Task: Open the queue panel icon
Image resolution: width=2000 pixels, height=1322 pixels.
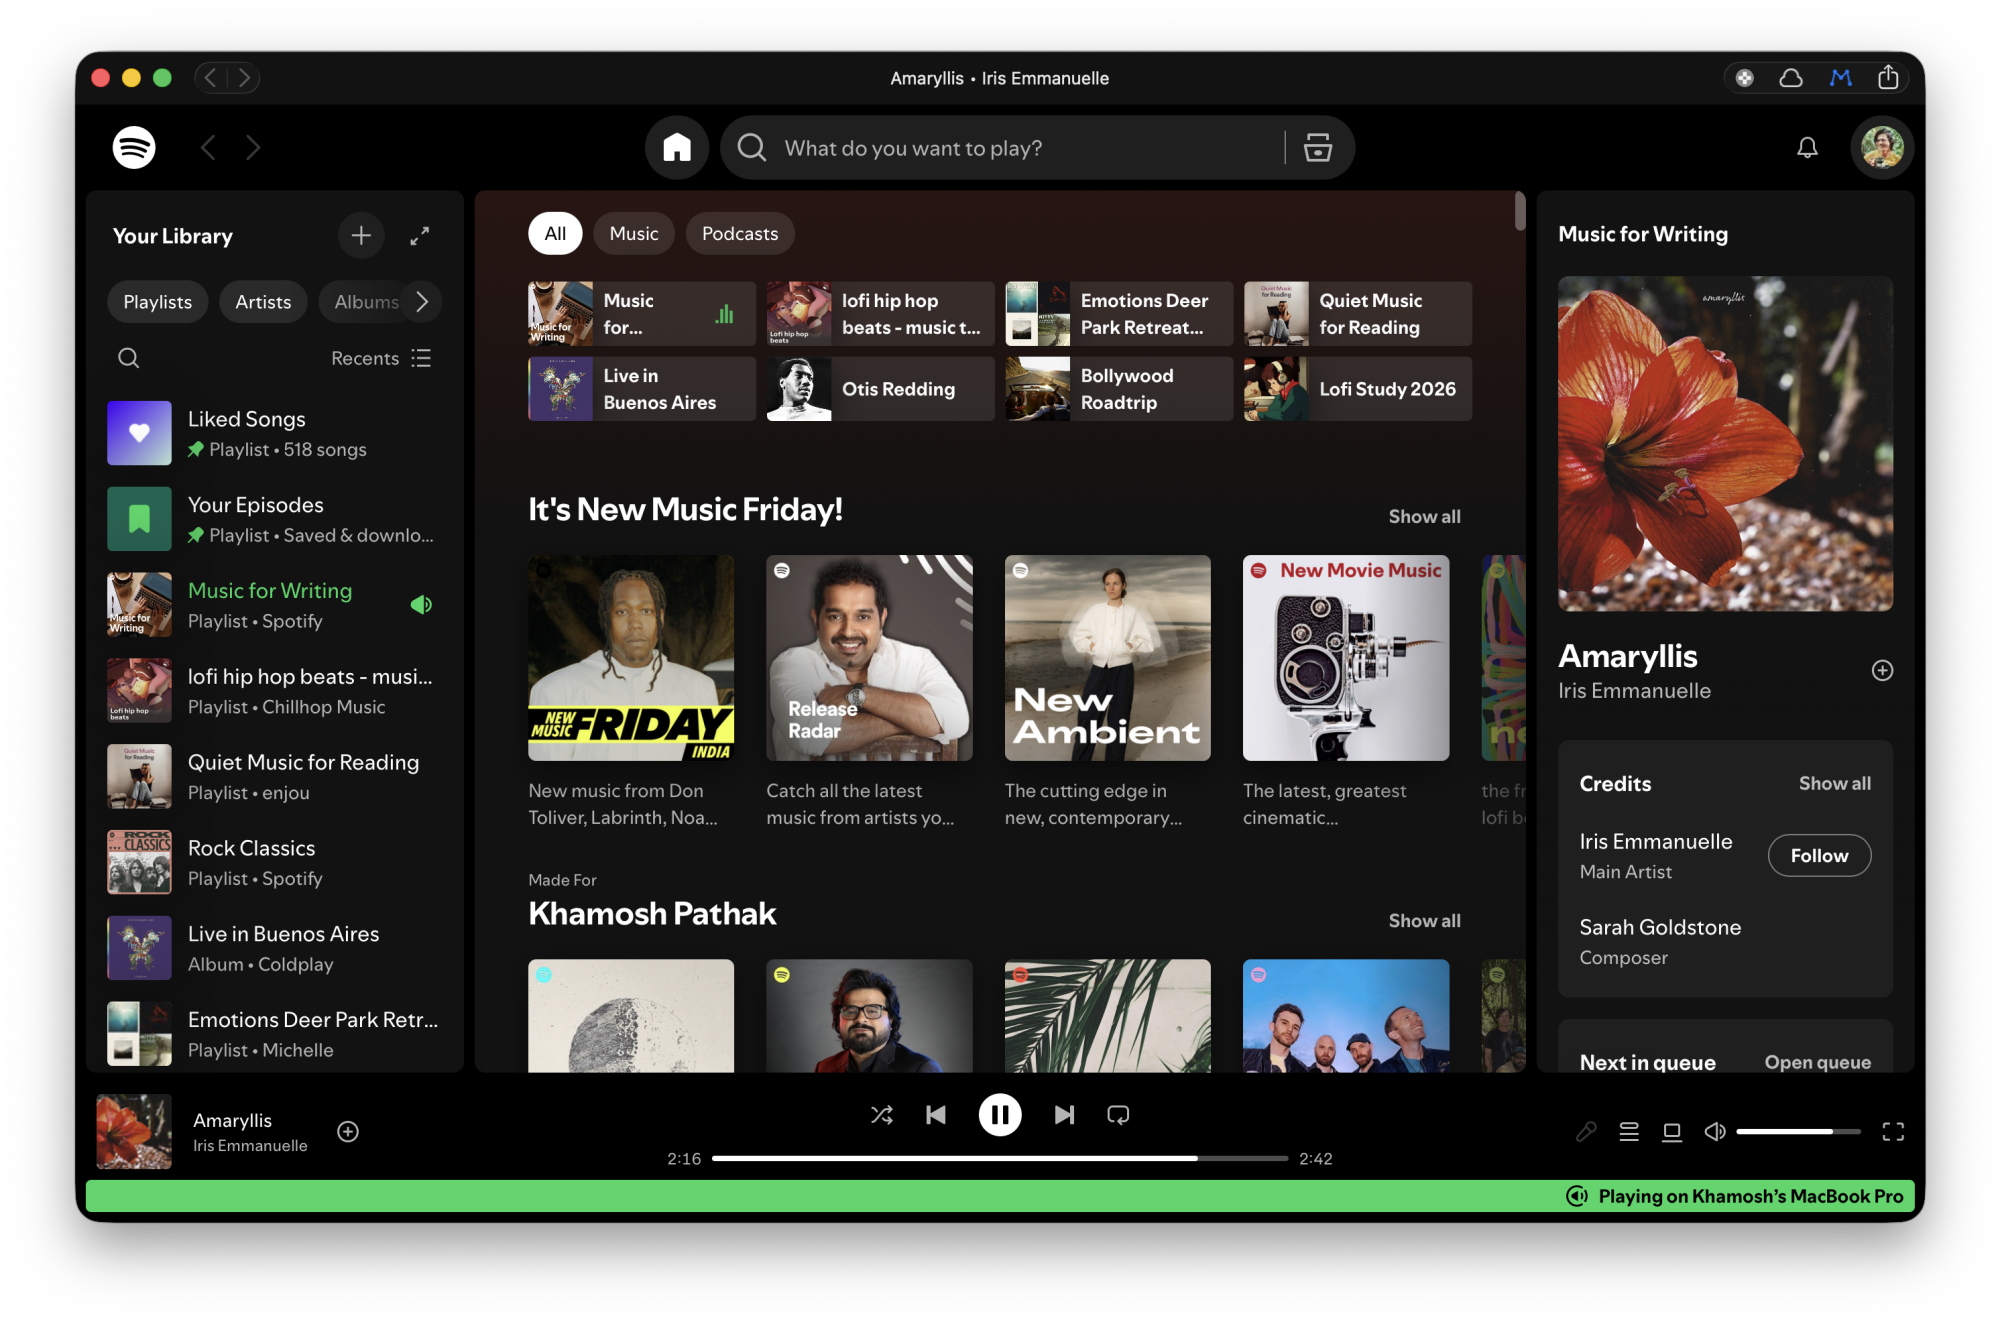Action: 1629,1131
